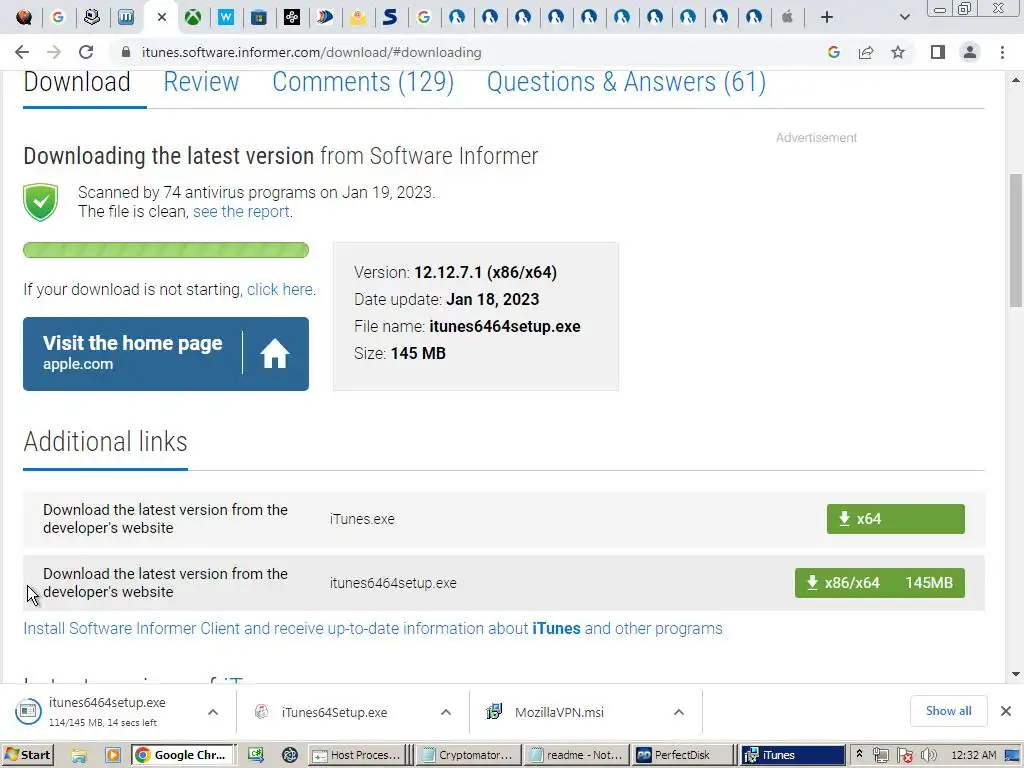Click the version 12.12.7.1 (x86/x64) text

[485, 272]
